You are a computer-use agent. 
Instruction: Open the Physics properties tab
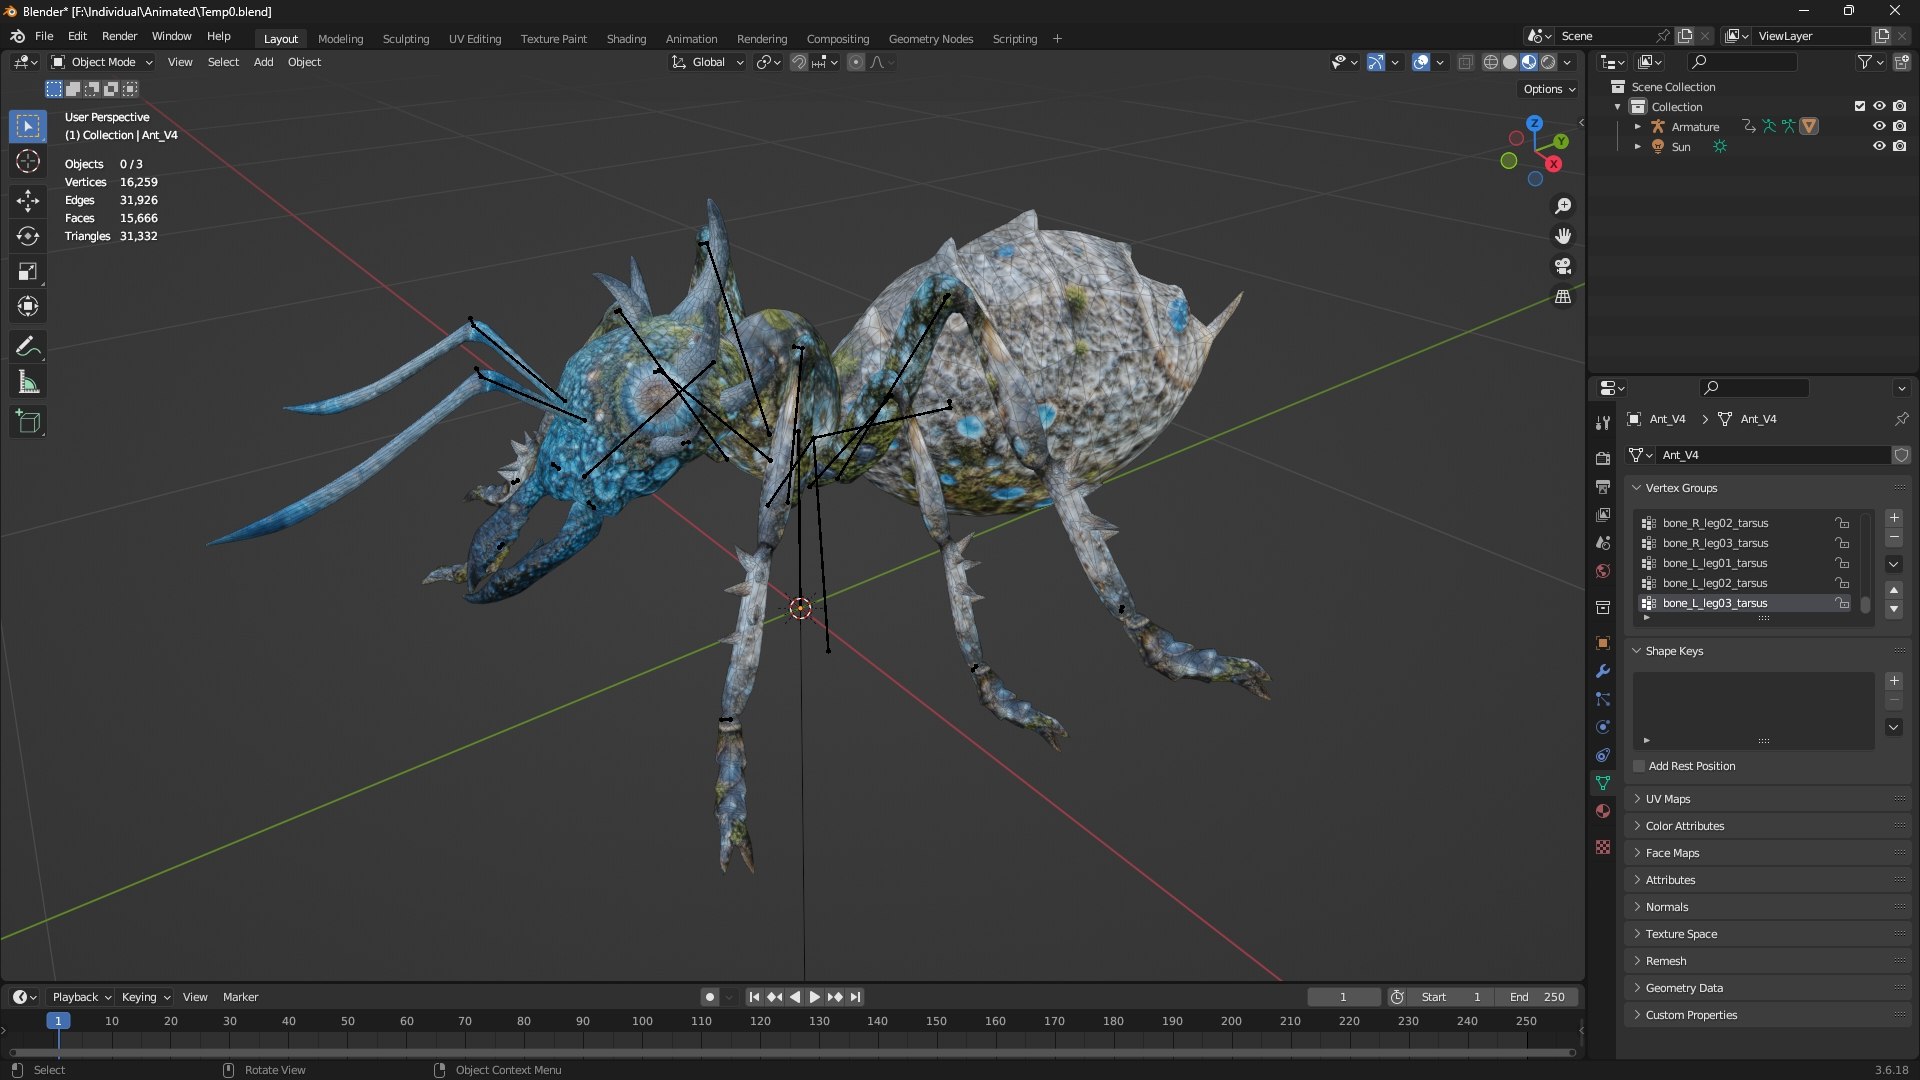click(x=1603, y=727)
